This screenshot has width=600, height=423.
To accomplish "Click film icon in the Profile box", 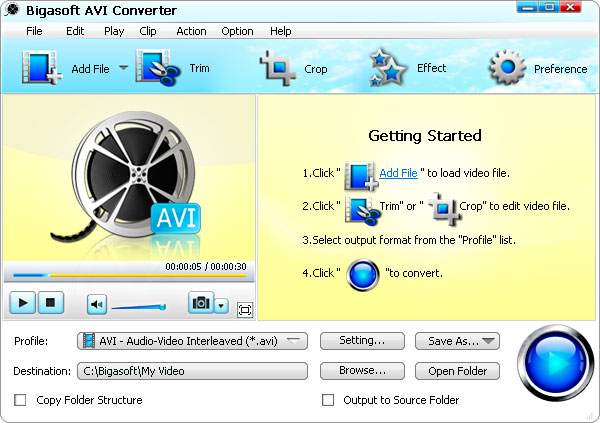I will pyautogui.click(x=89, y=341).
